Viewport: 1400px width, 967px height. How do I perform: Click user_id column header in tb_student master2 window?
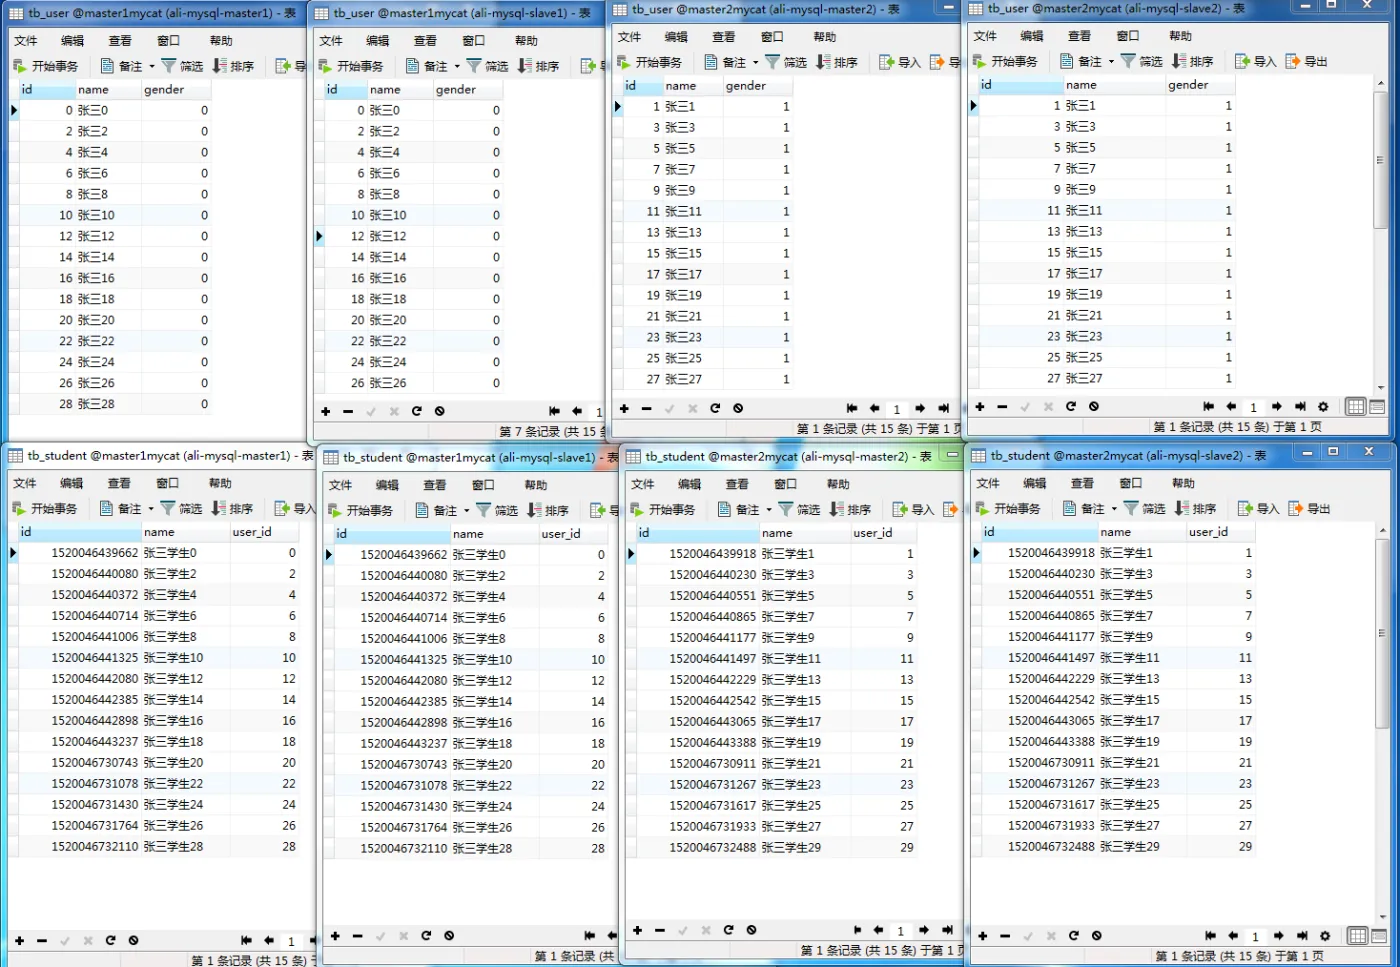click(884, 533)
